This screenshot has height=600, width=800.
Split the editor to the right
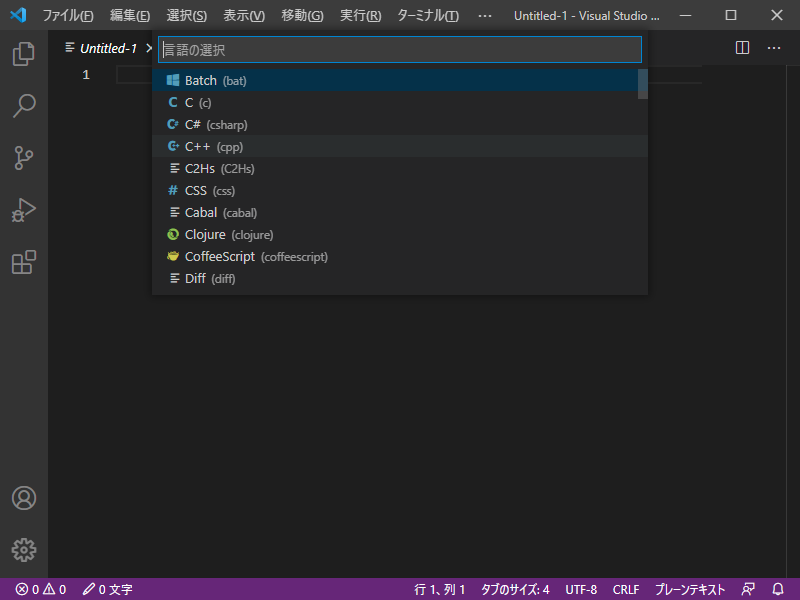point(742,48)
